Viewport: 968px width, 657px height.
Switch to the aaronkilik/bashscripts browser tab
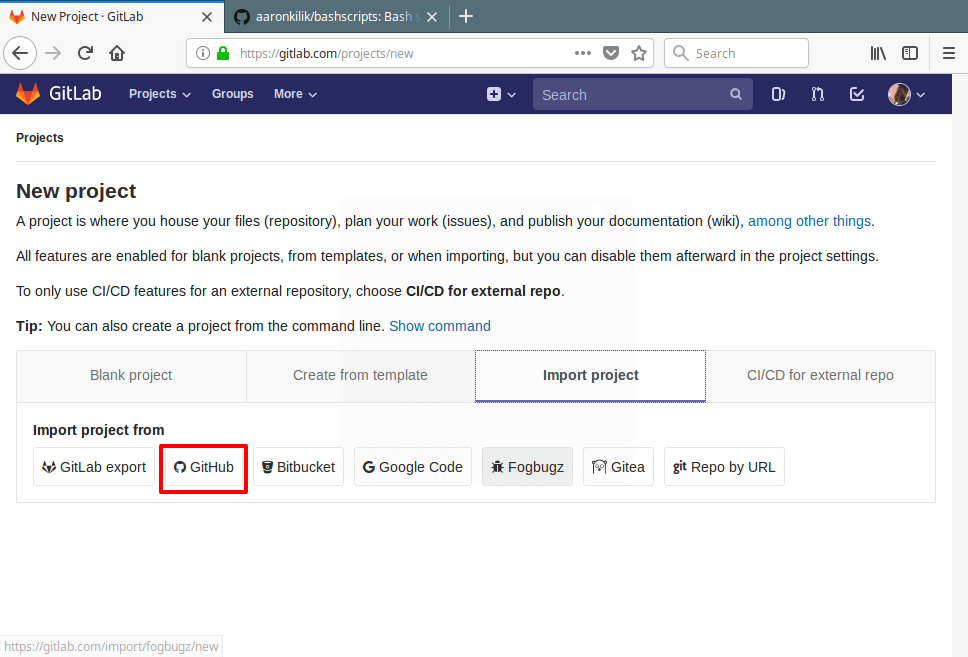[x=335, y=17]
